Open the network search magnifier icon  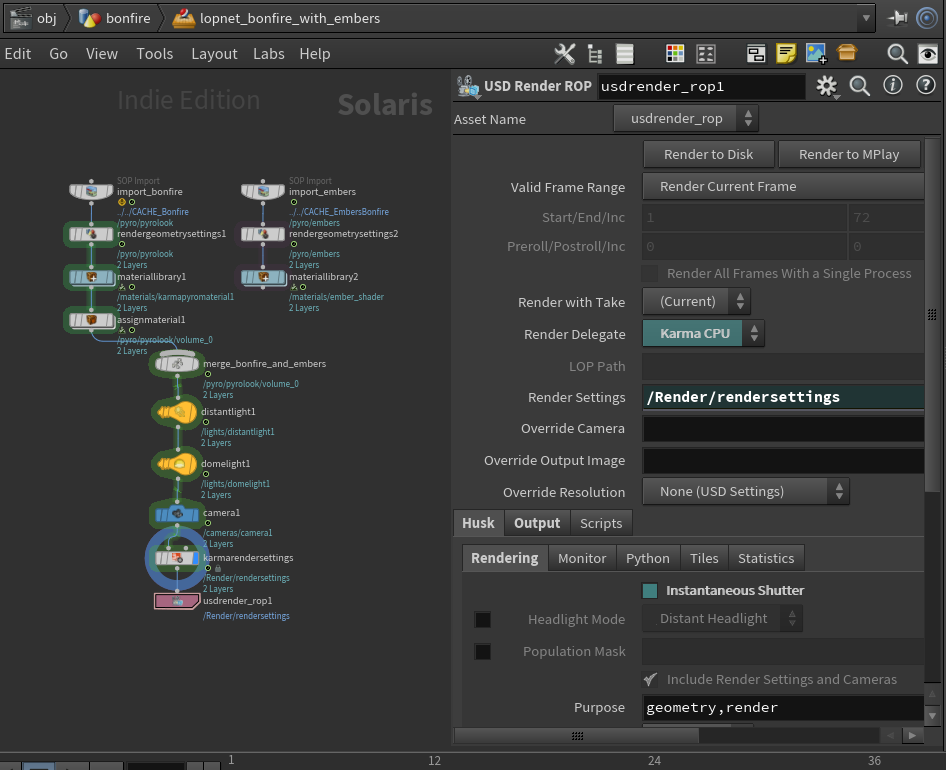(897, 54)
